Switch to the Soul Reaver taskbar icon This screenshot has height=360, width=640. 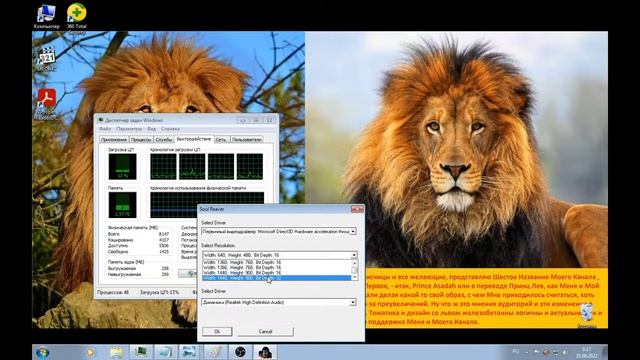click(265, 352)
